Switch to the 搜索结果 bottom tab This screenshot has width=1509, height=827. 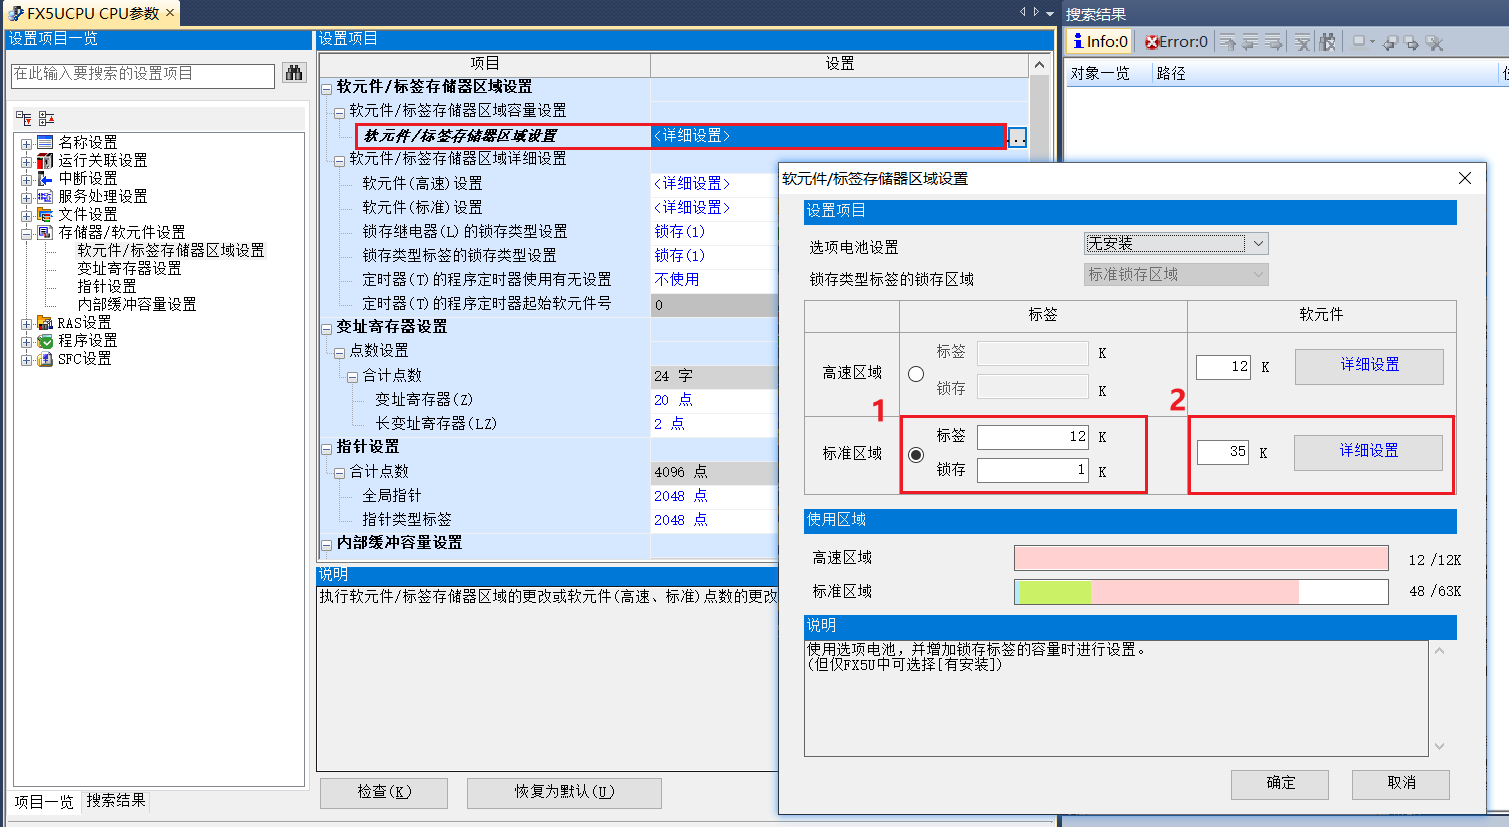116,801
